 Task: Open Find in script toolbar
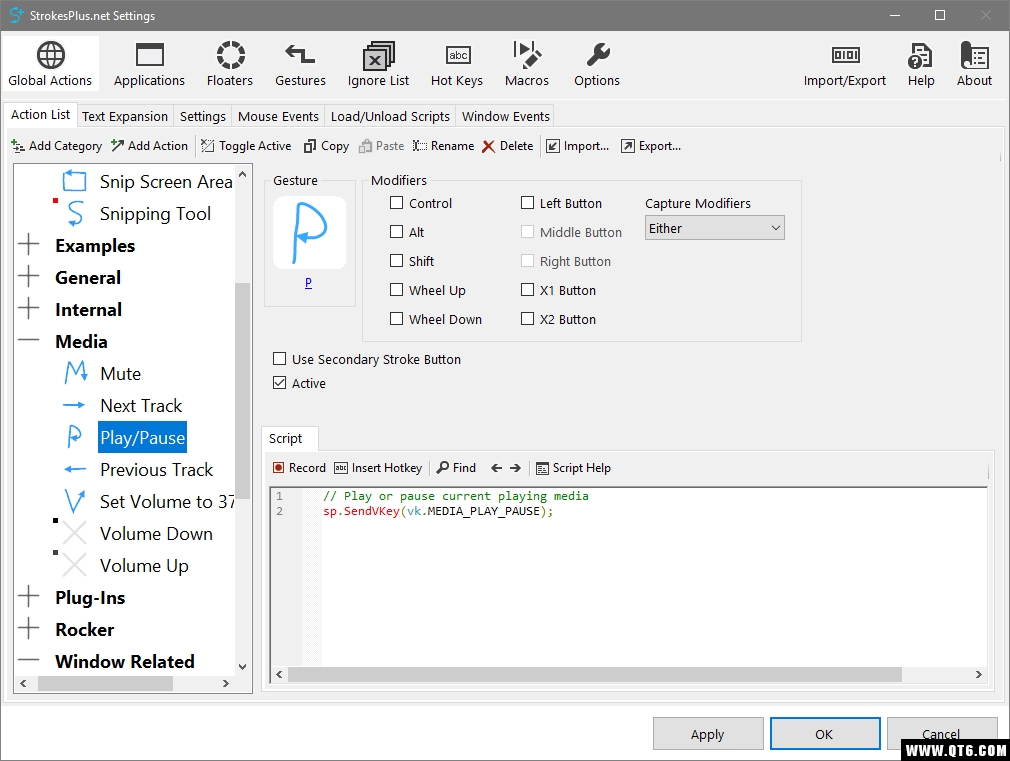tap(457, 468)
